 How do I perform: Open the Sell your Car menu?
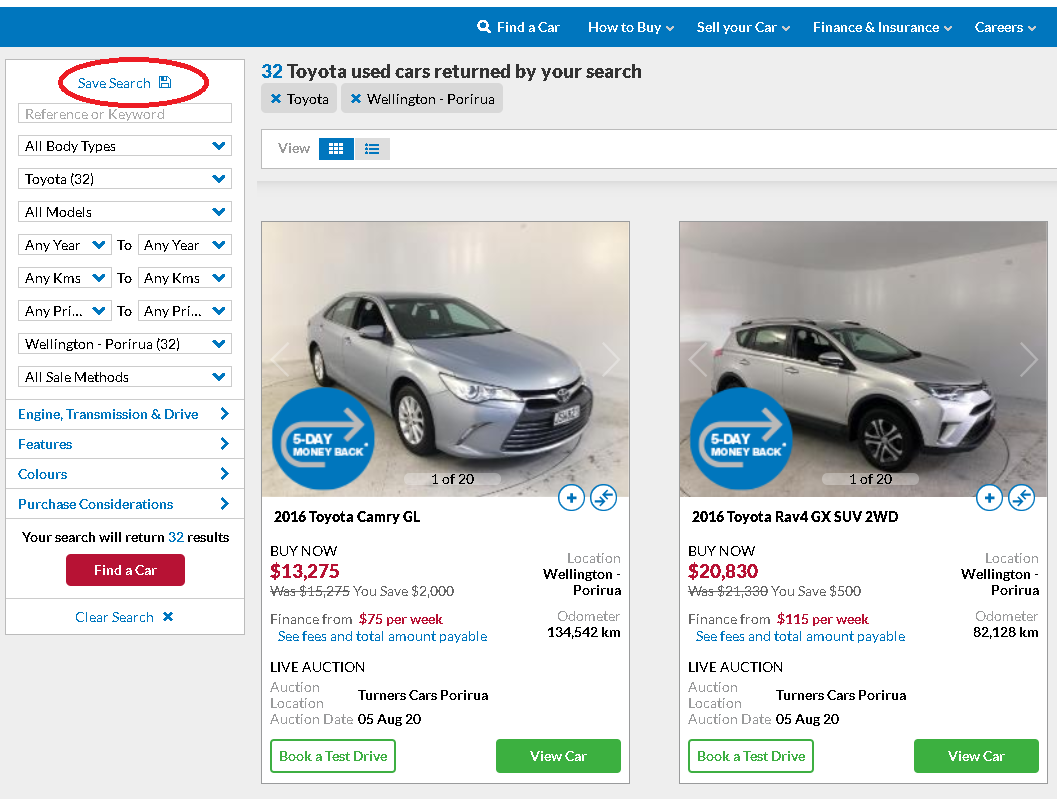point(743,27)
